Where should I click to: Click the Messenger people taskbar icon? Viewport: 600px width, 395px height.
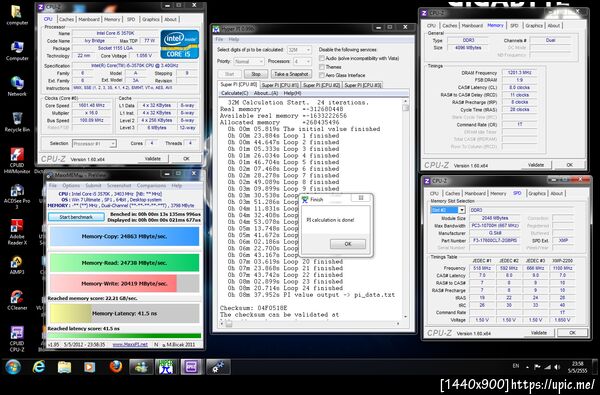pyautogui.click(x=141, y=367)
